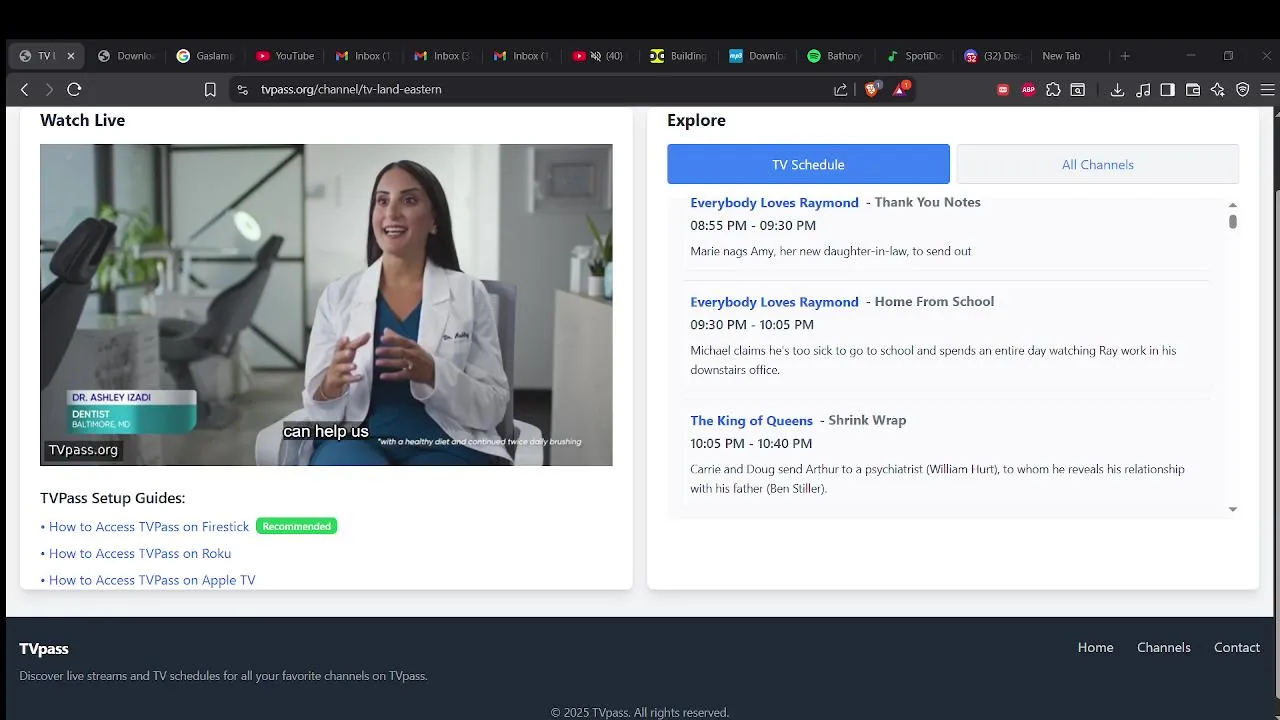Select the All Channels tab
Image resolution: width=1280 pixels, height=720 pixels.
pos(1098,164)
